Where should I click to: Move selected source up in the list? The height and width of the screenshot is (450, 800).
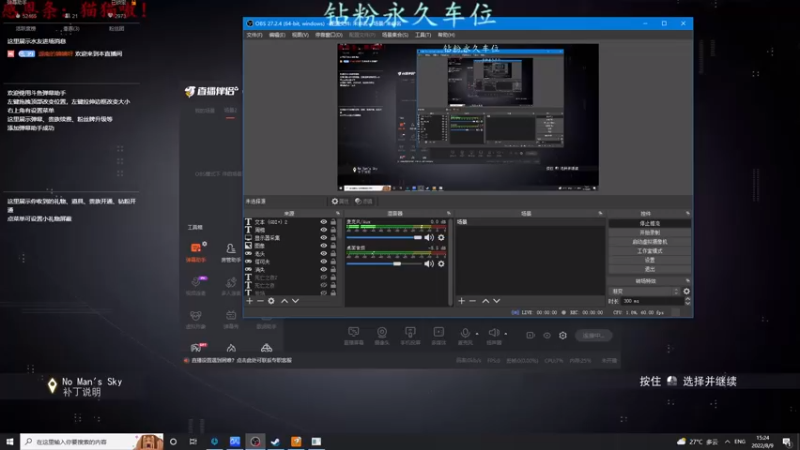pos(284,301)
